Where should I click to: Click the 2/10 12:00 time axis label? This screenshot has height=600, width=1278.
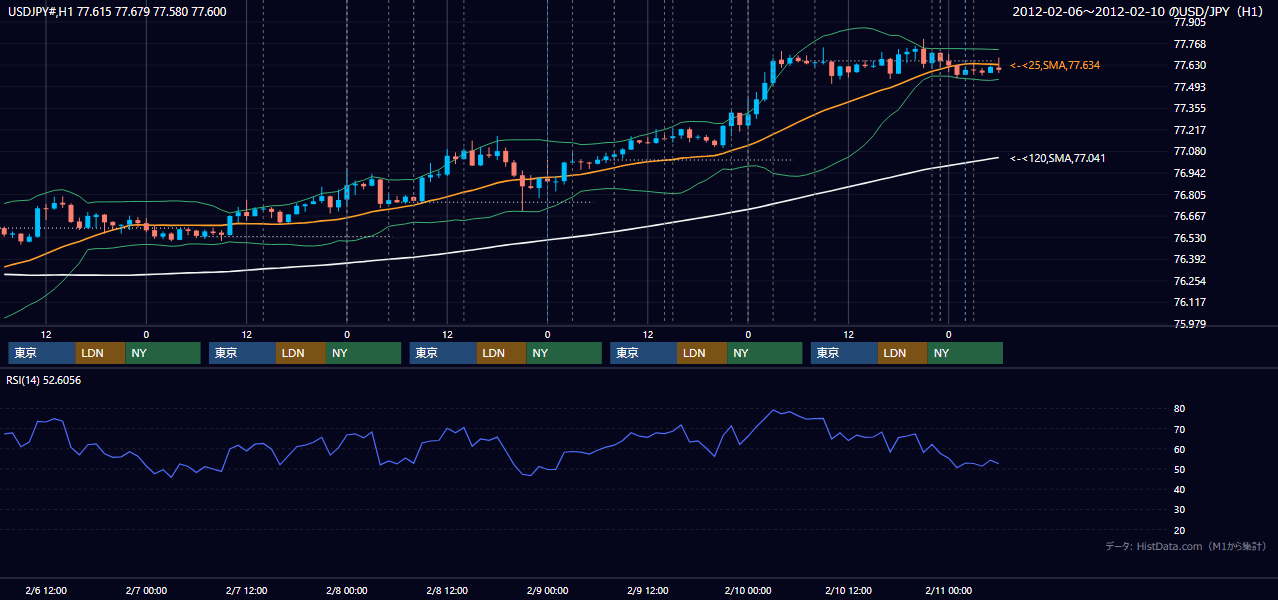(x=848, y=590)
